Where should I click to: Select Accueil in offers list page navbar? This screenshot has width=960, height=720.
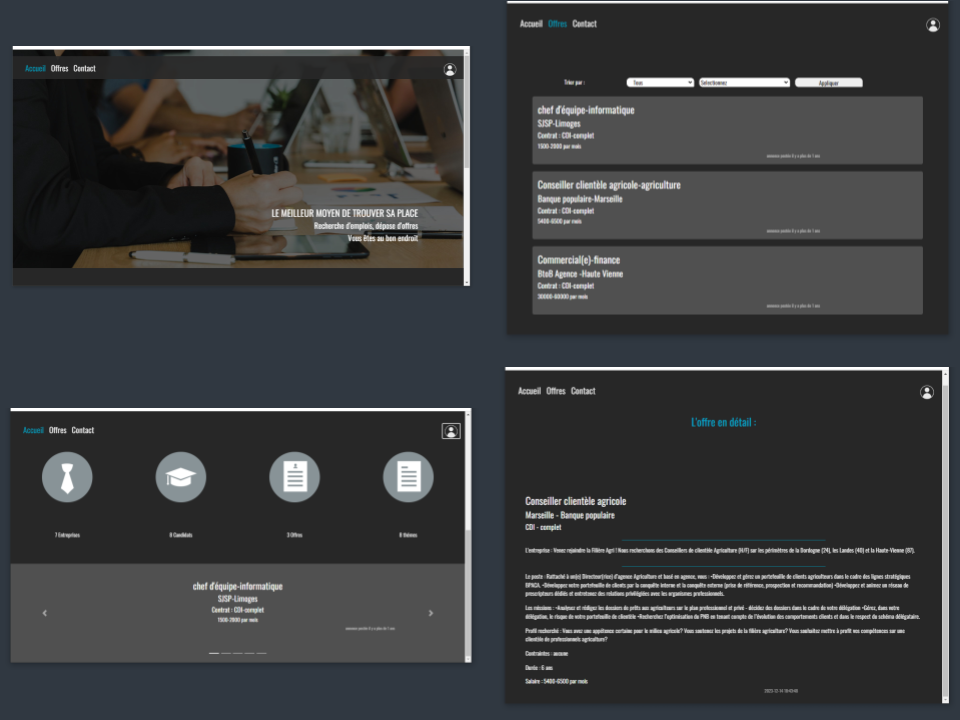[x=531, y=24]
